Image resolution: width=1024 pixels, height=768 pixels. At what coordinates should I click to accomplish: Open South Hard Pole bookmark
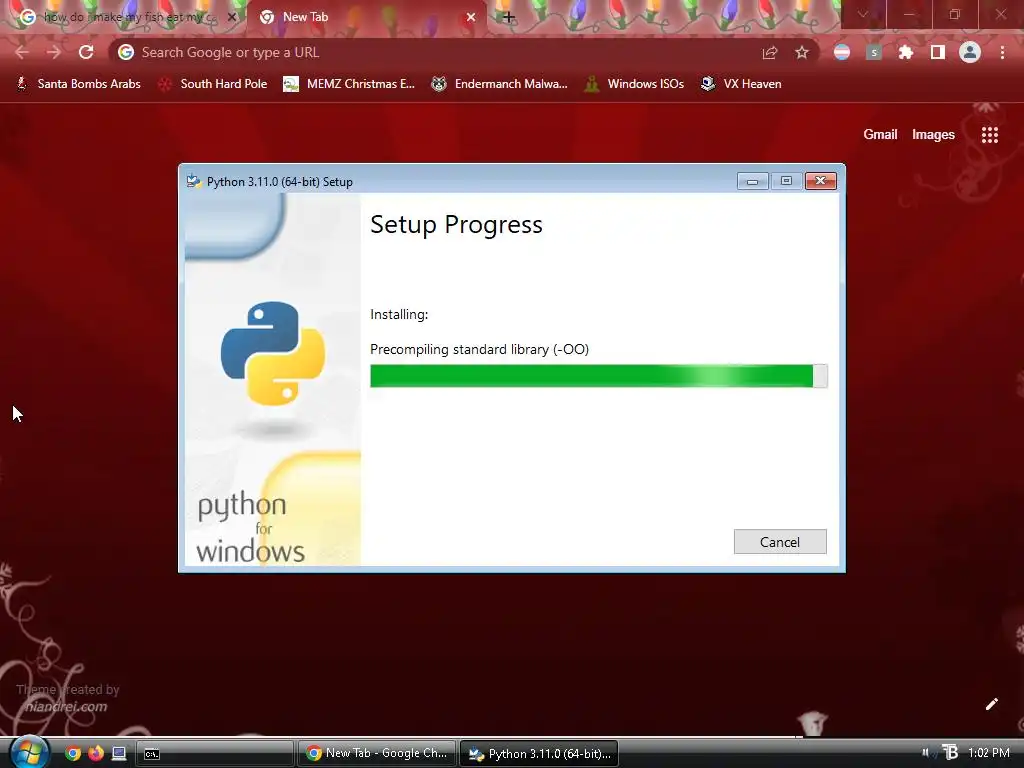(x=213, y=84)
